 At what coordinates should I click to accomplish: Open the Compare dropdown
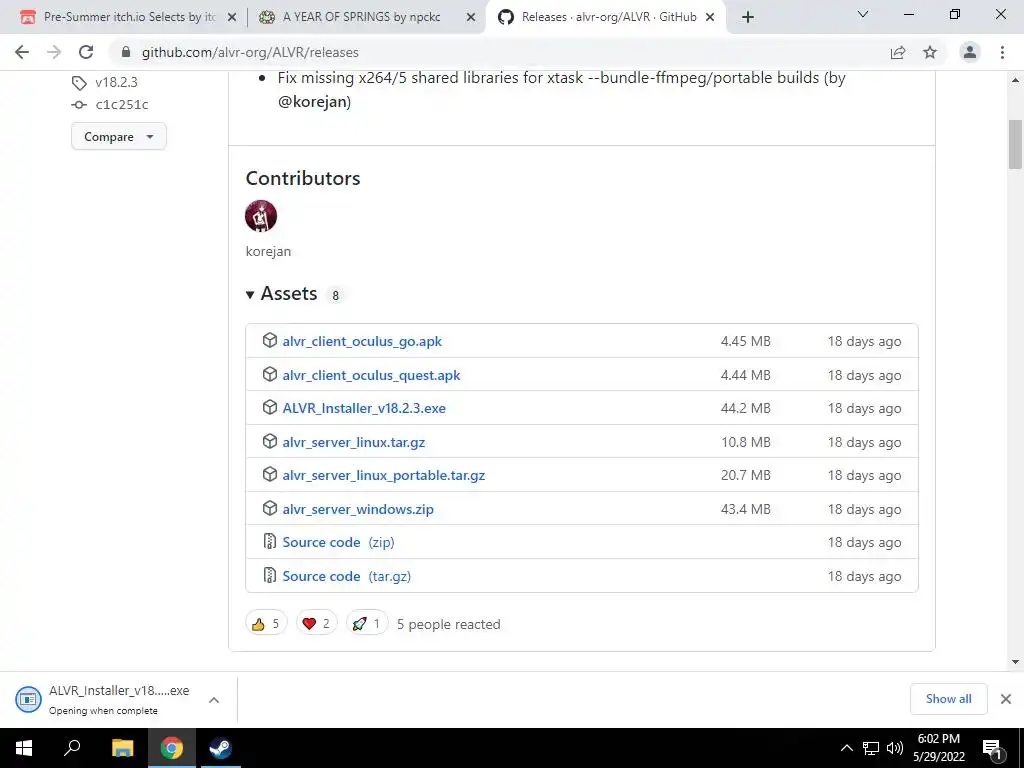[119, 136]
